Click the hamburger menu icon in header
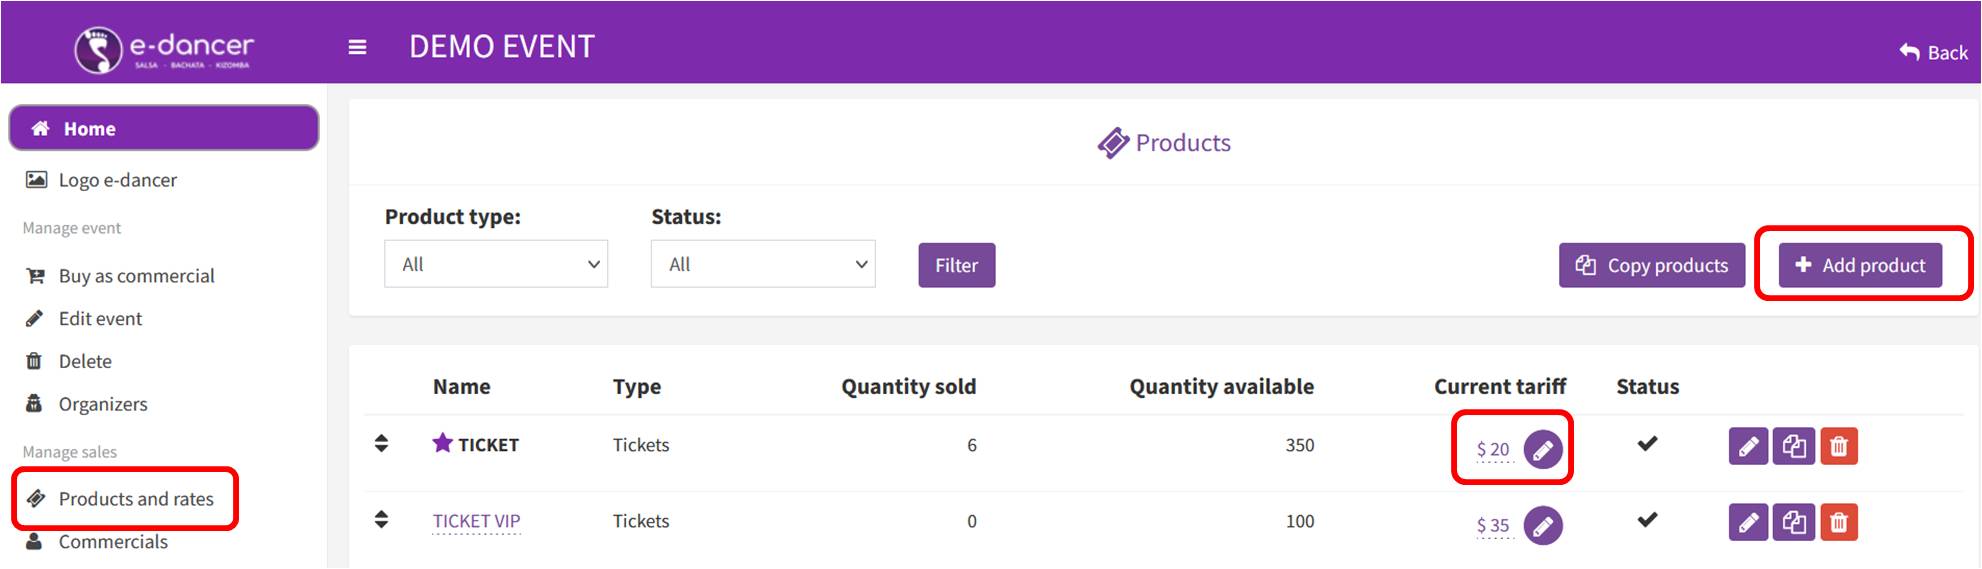1982x569 pixels. (357, 47)
